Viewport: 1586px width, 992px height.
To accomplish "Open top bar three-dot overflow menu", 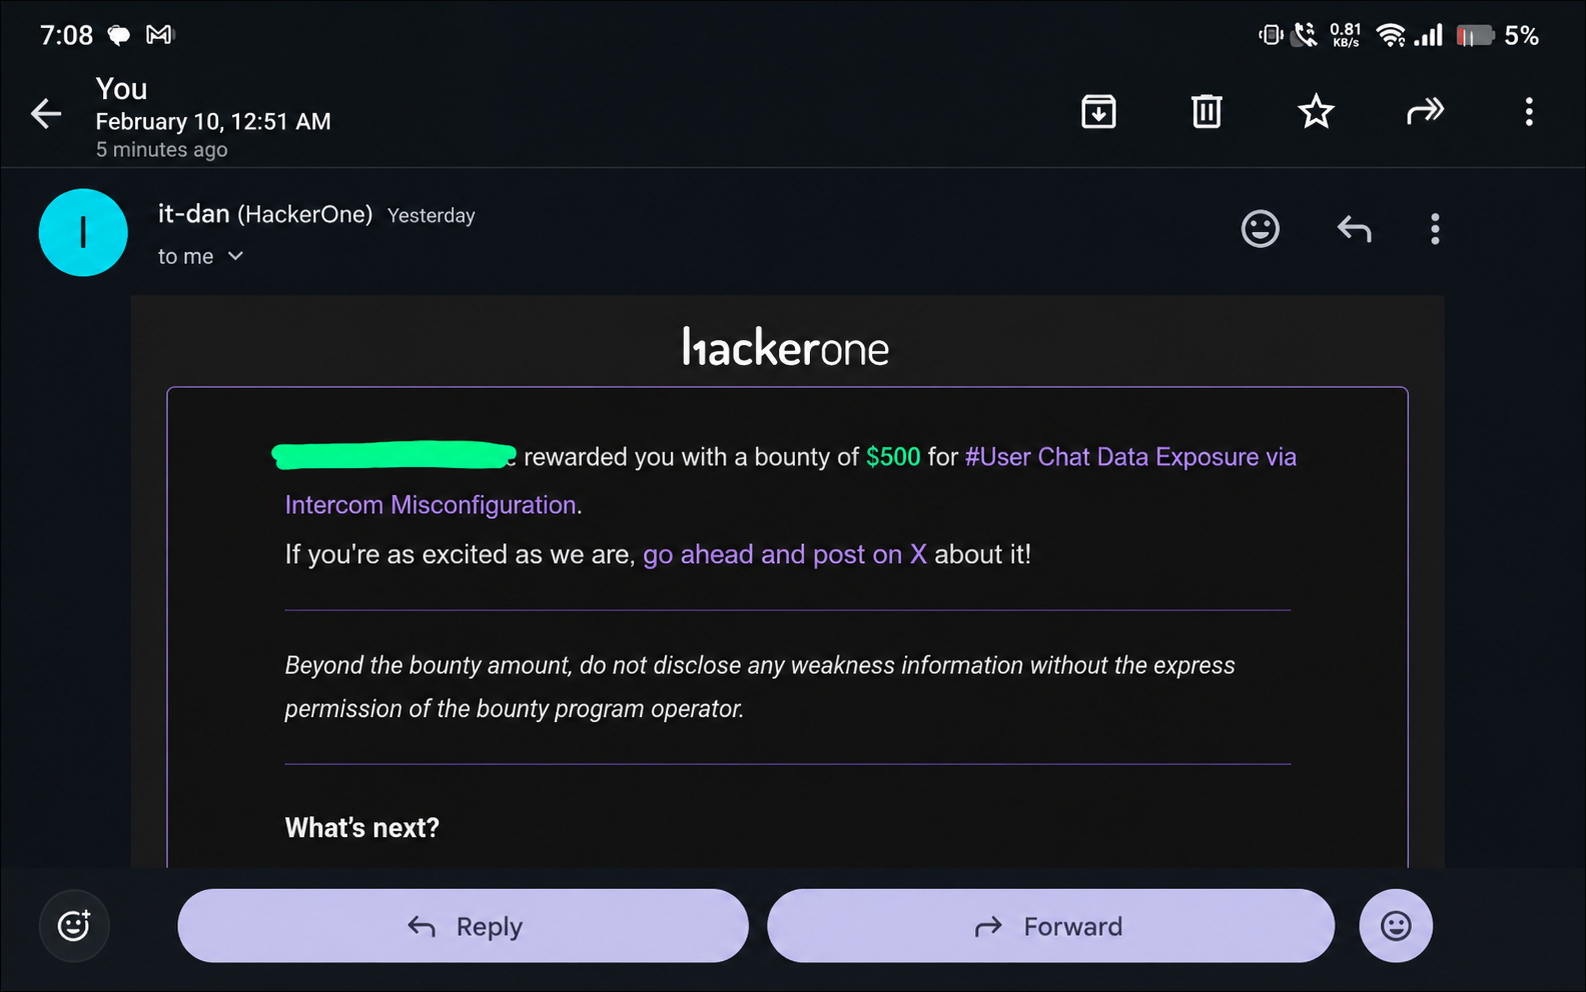I will point(1529,112).
